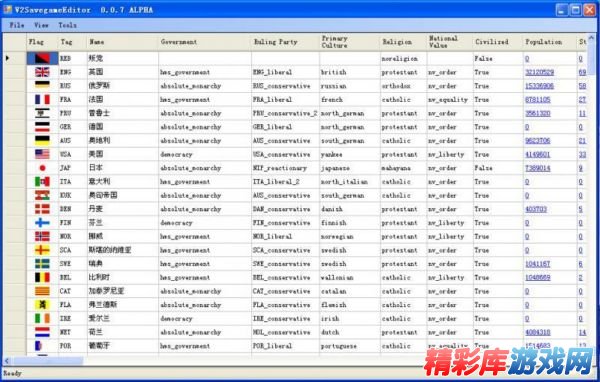
Task: Open the ENG population number link
Action: (539, 72)
